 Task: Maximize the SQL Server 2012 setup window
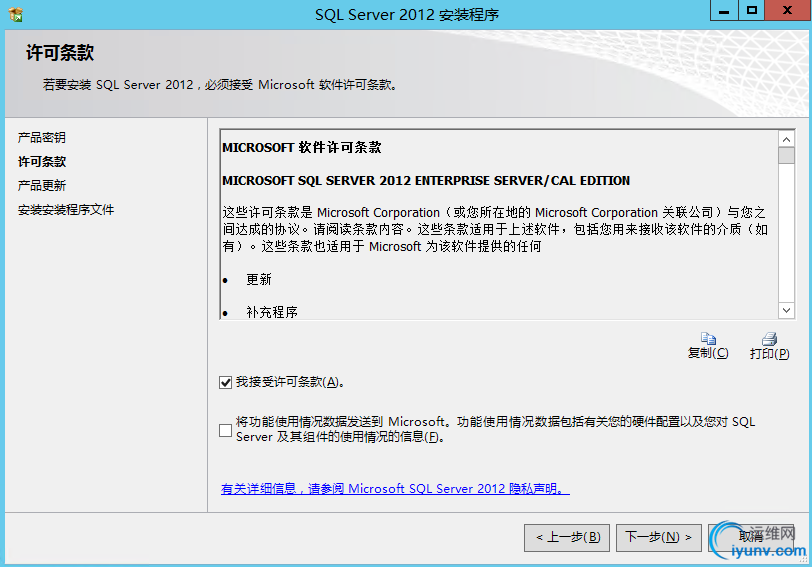[751, 10]
